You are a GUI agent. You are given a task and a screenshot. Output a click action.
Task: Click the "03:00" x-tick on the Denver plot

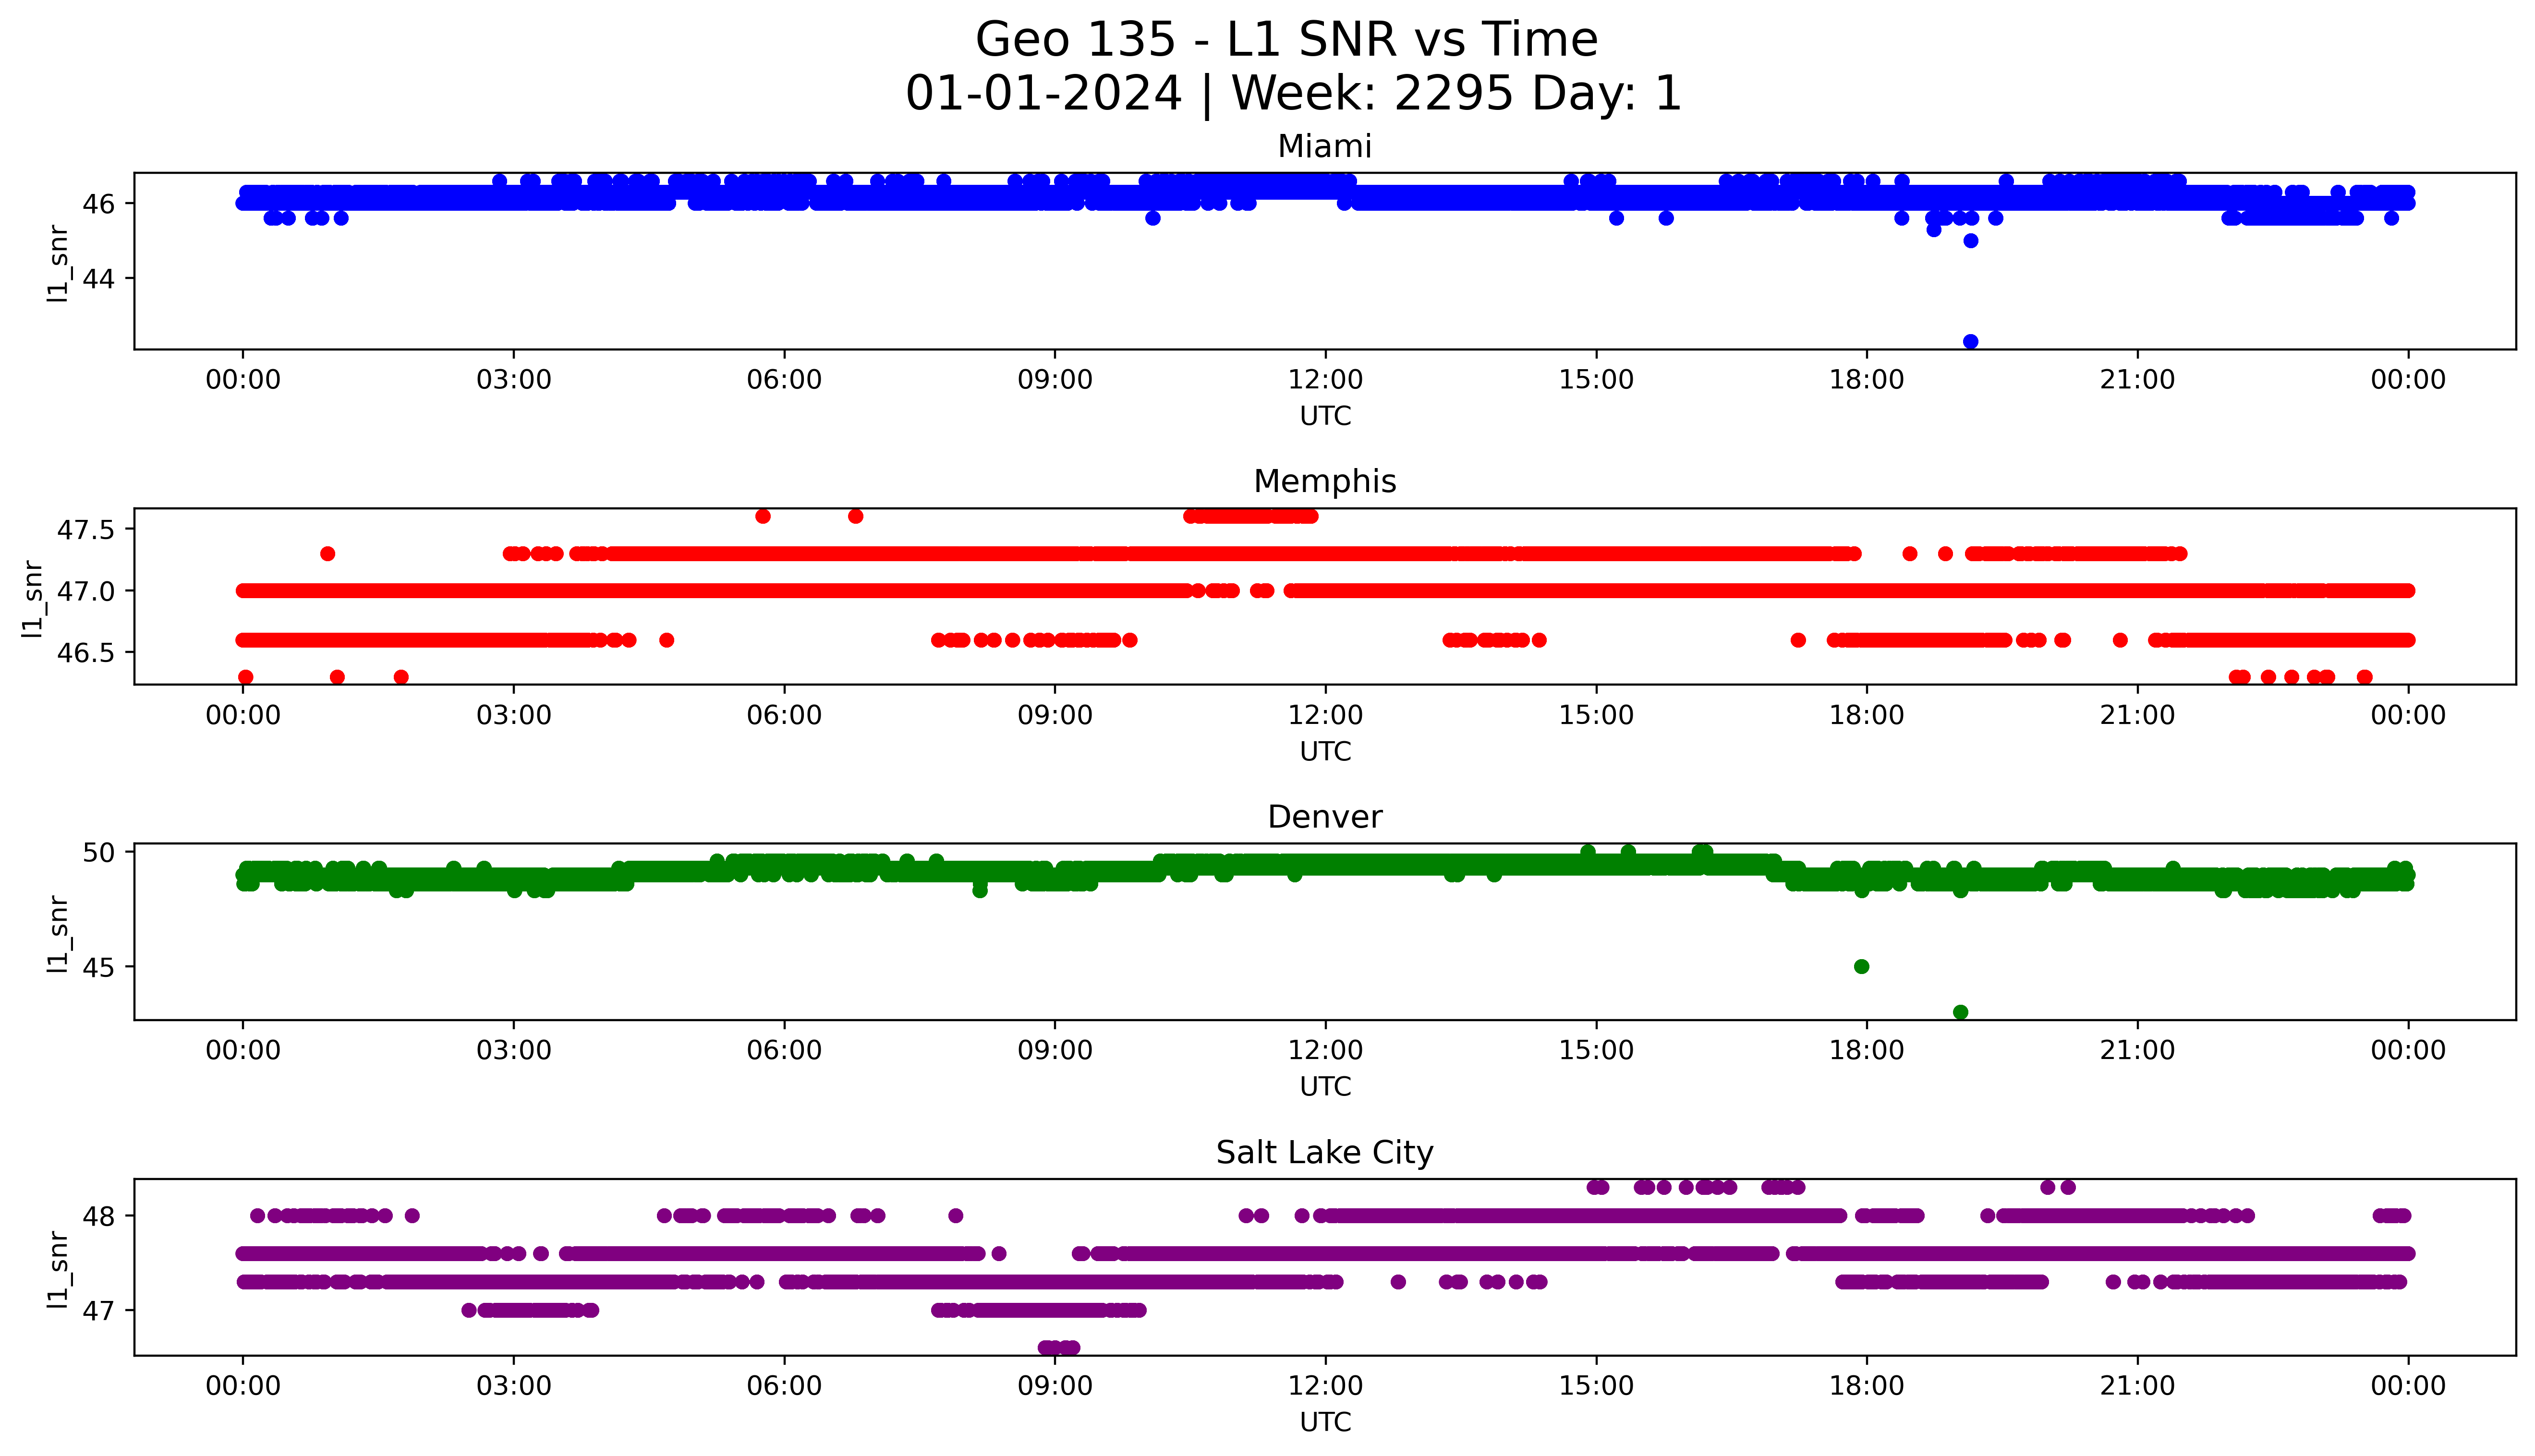click(x=514, y=1050)
